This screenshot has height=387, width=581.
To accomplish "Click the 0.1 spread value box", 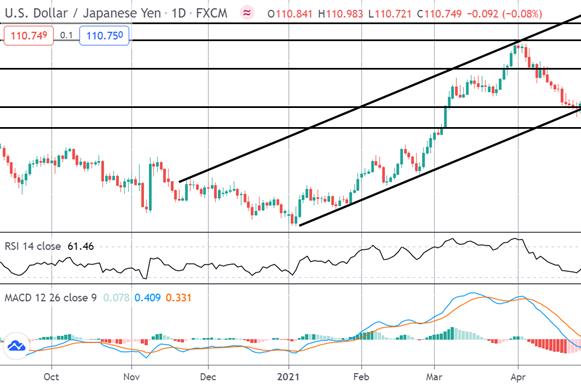I will (x=66, y=36).
